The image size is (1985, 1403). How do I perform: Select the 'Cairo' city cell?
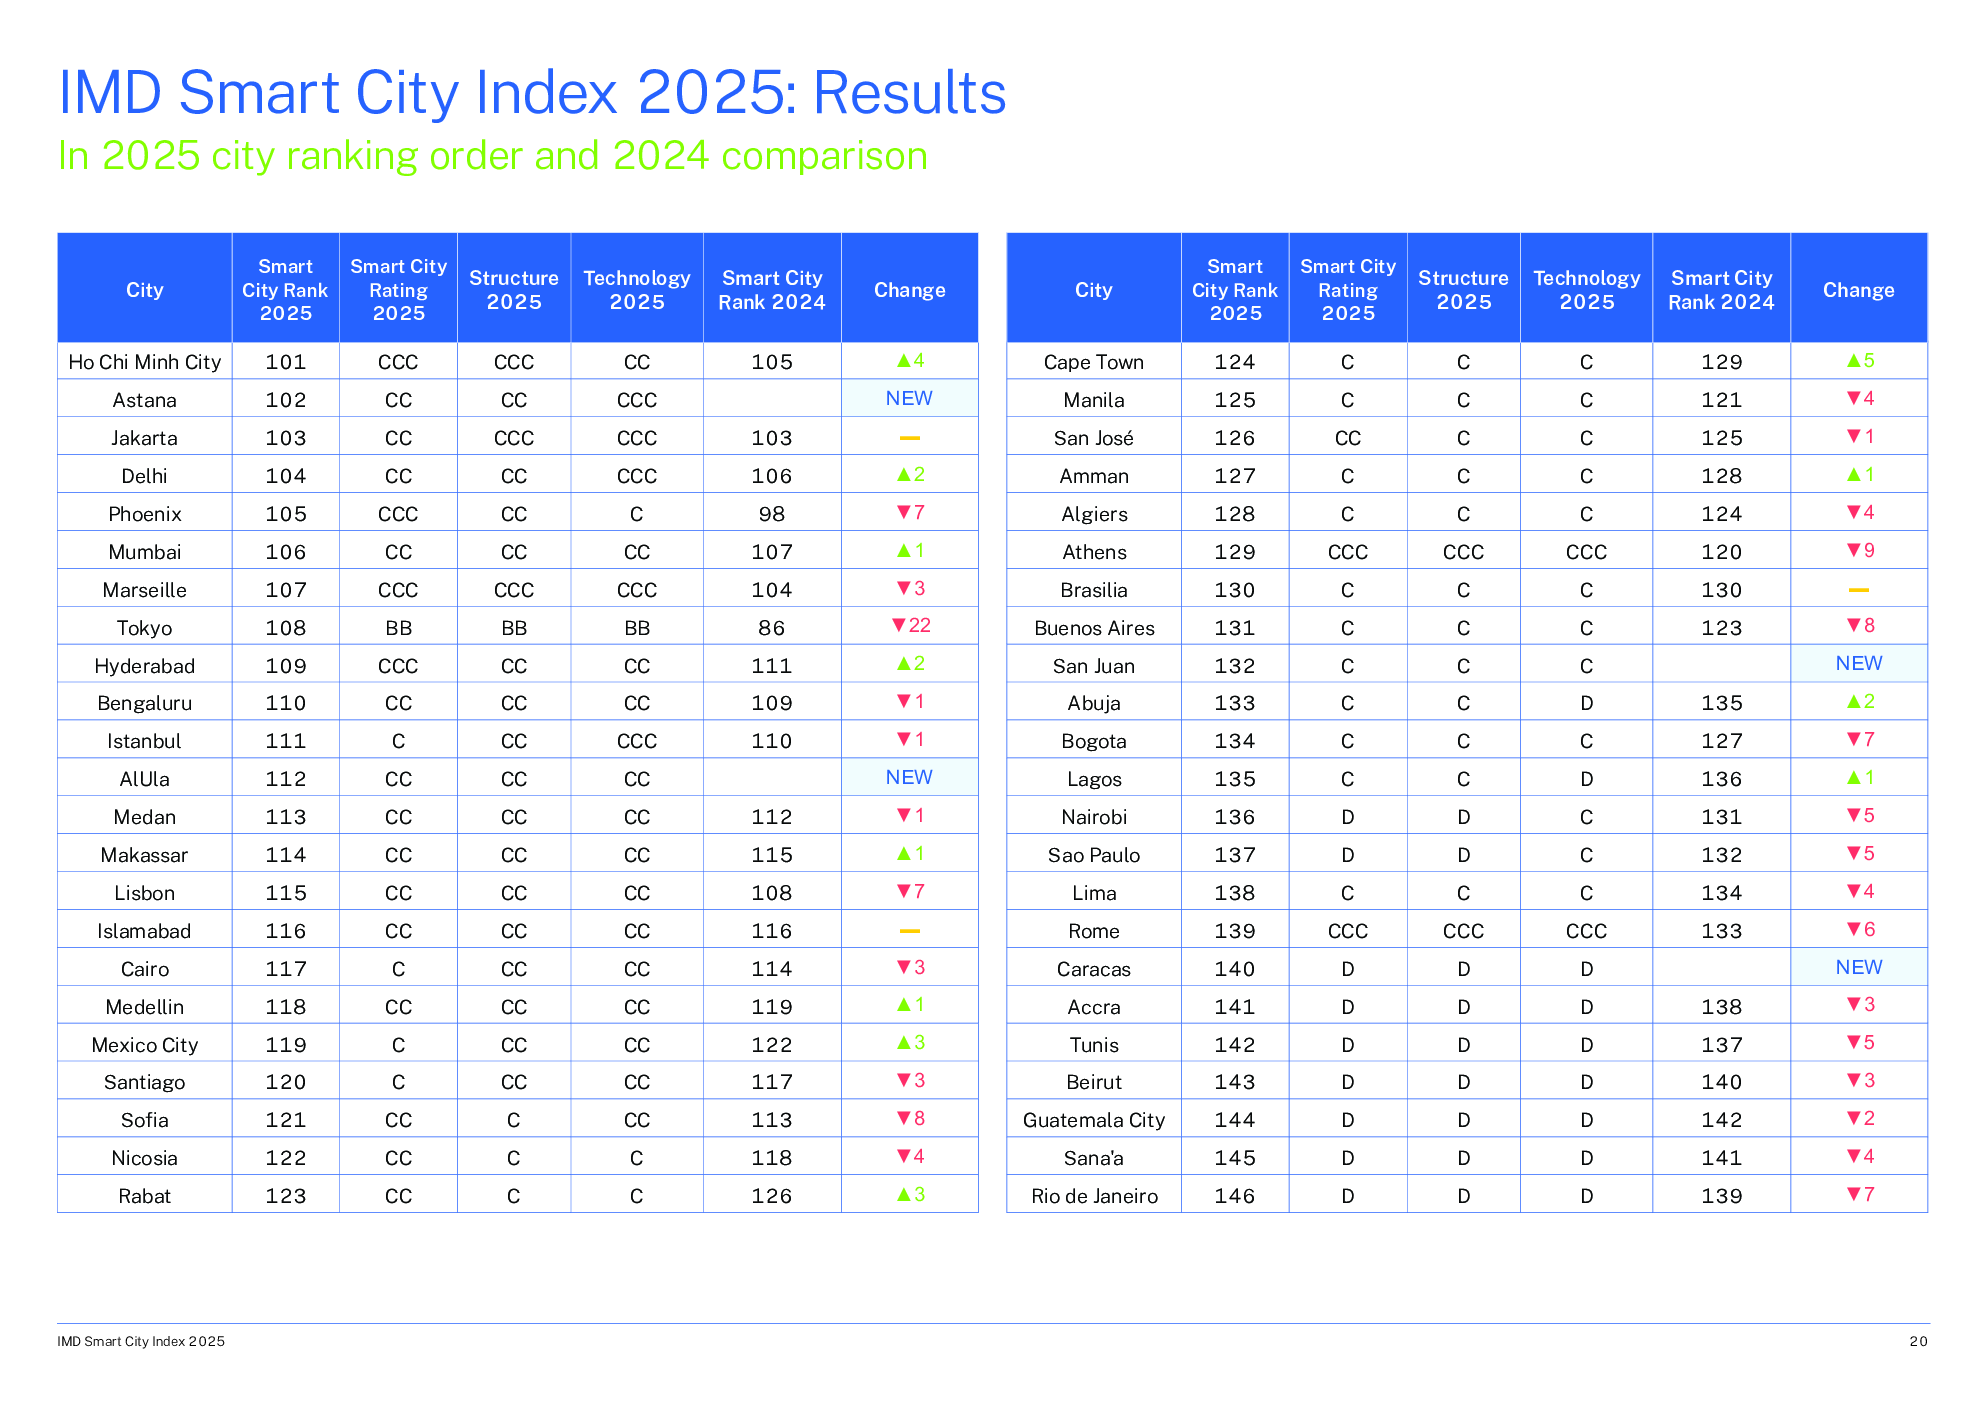145,969
